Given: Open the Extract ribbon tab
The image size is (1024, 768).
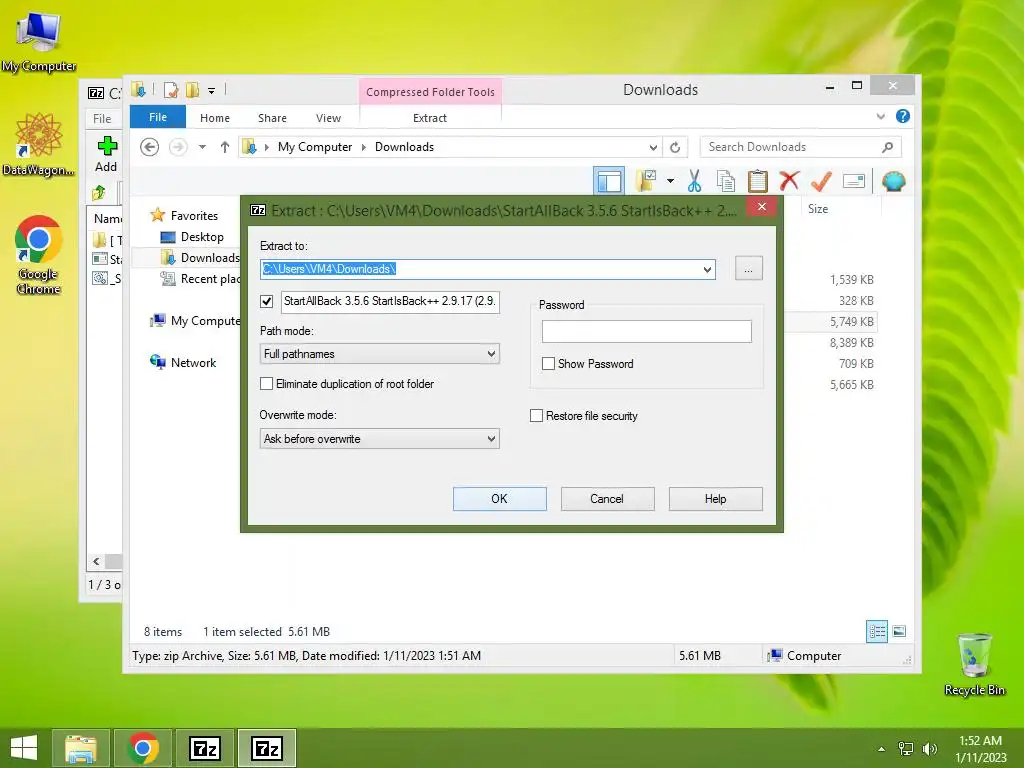Looking at the screenshot, I should (x=430, y=118).
